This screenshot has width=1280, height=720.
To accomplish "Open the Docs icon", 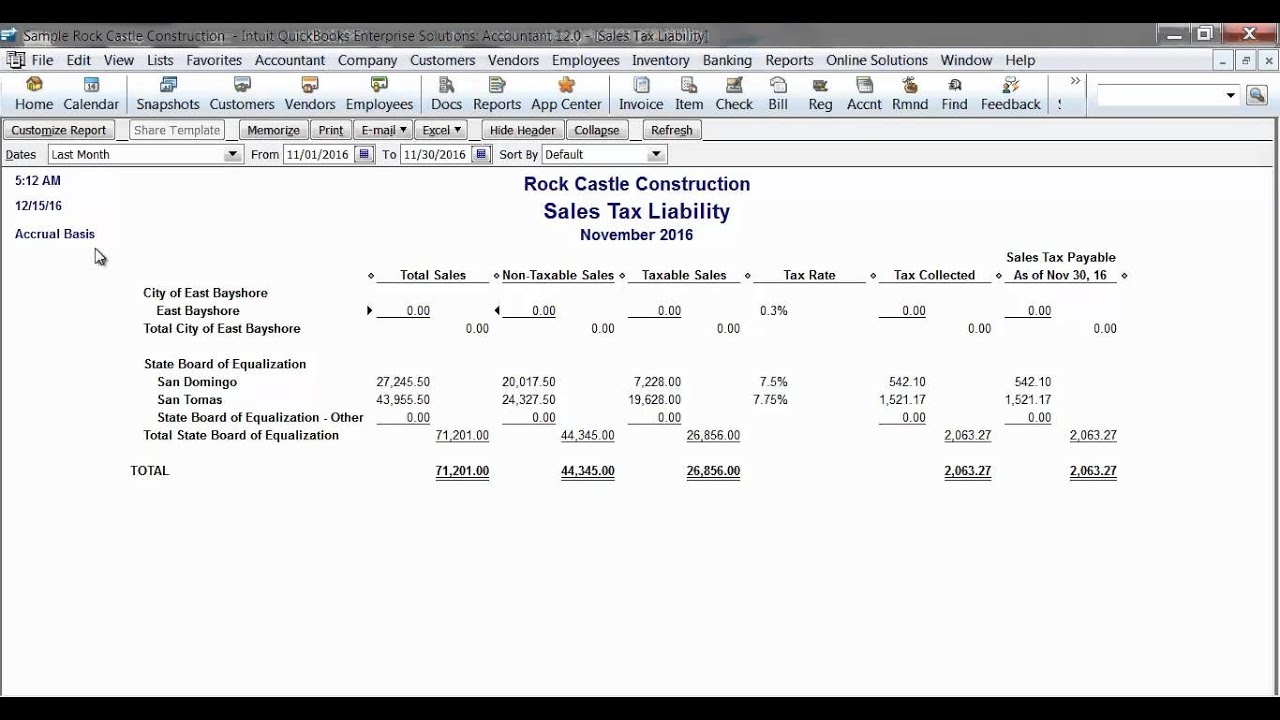I will coord(446,94).
